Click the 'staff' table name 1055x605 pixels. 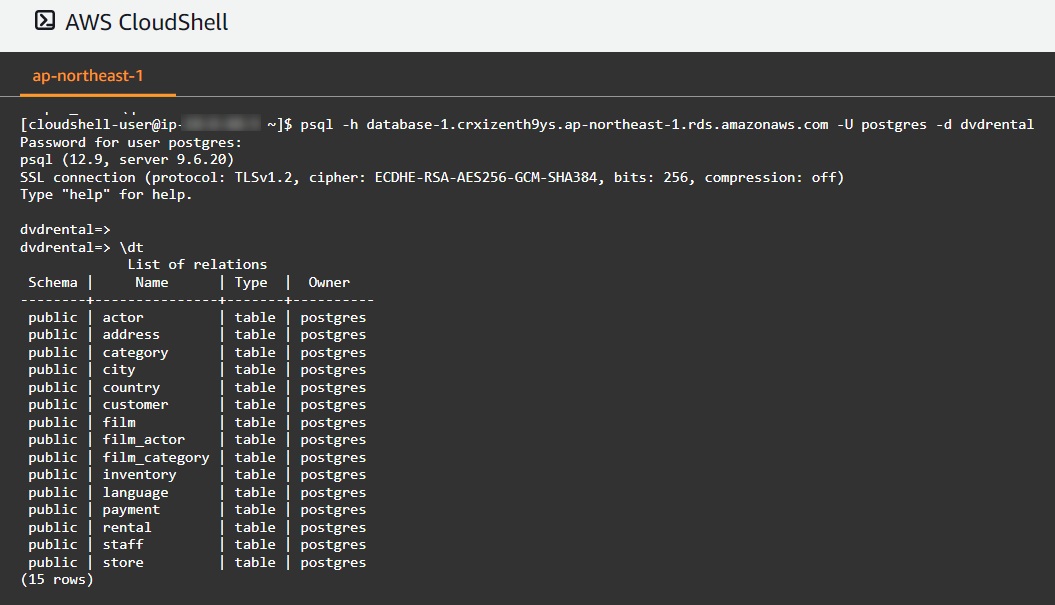pyautogui.click(x=122, y=544)
